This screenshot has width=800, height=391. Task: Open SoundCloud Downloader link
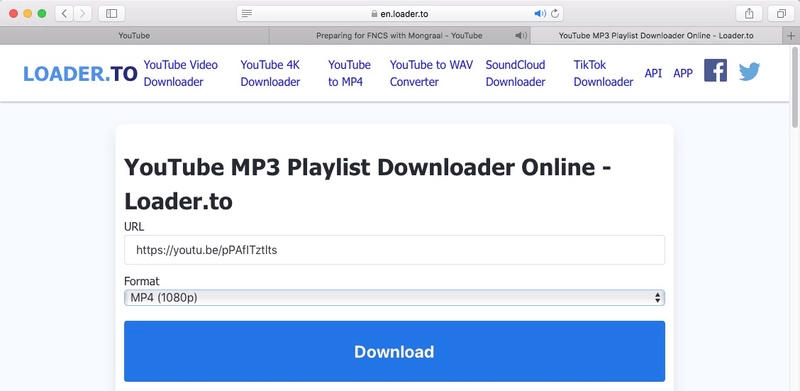(515, 73)
